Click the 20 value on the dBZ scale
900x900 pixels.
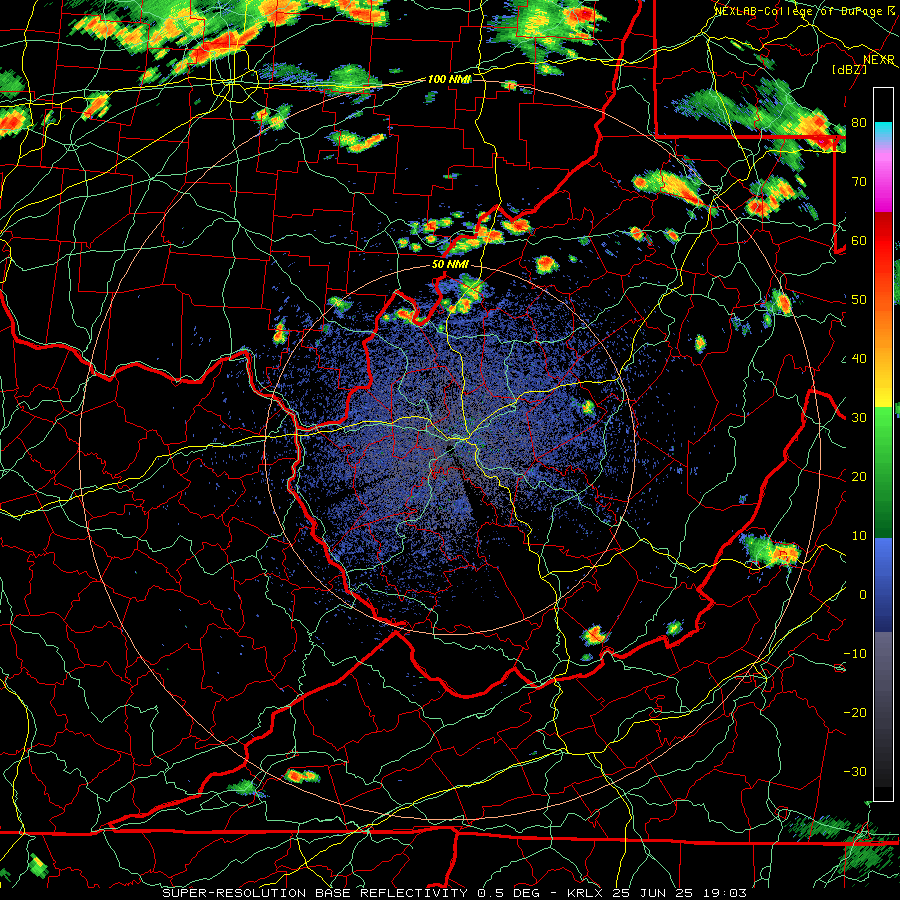coord(859,476)
